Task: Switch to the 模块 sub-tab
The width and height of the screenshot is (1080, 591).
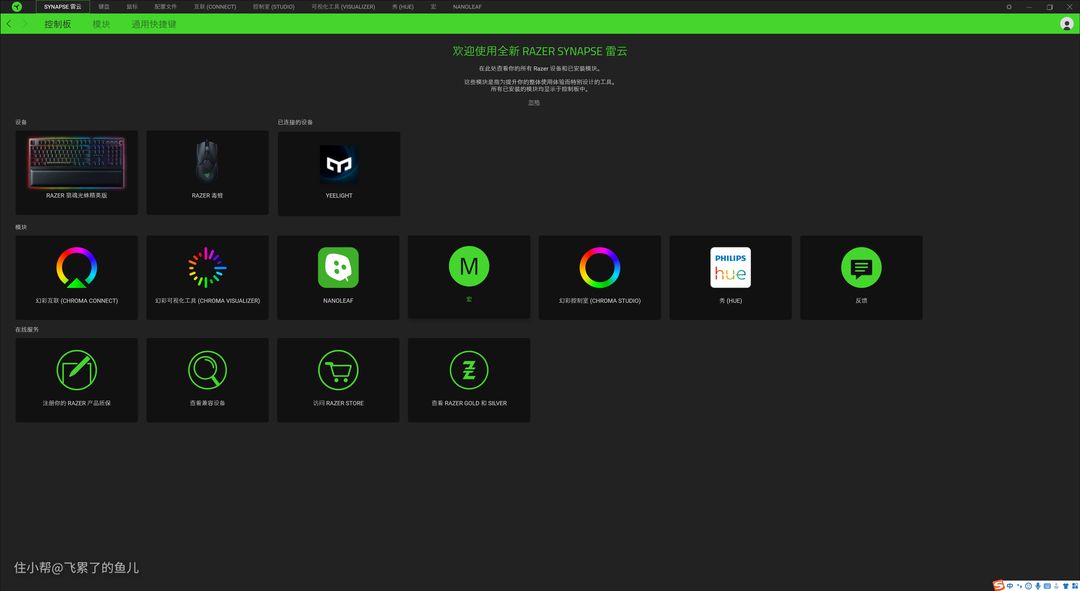Action: pyautogui.click(x=101, y=24)
